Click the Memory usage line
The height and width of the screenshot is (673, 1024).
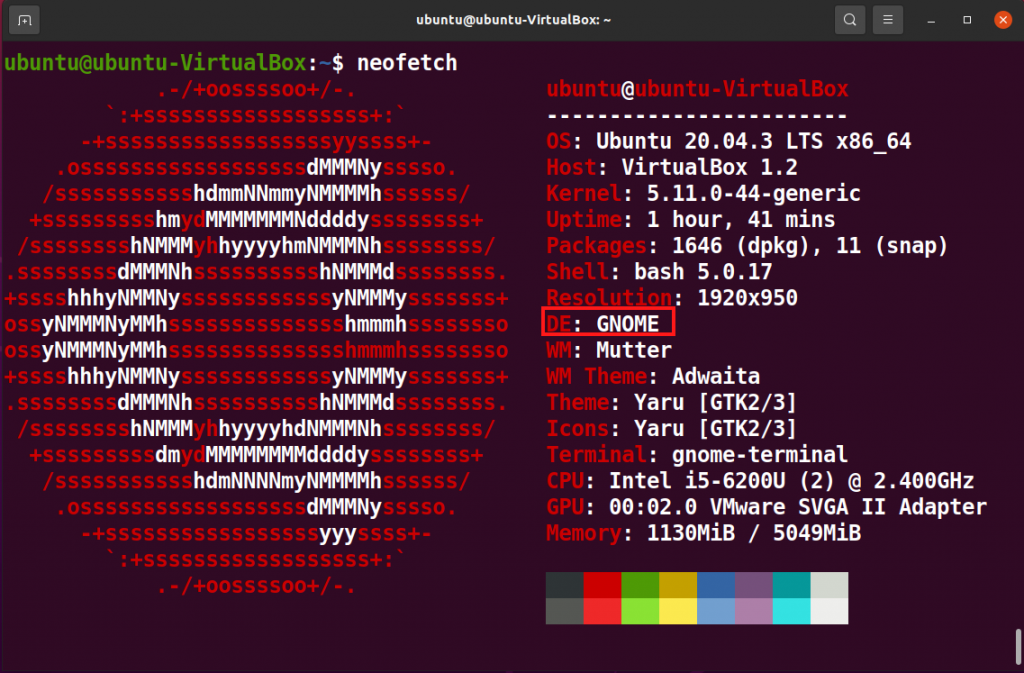pyautogui.click(x=700, y=533)
